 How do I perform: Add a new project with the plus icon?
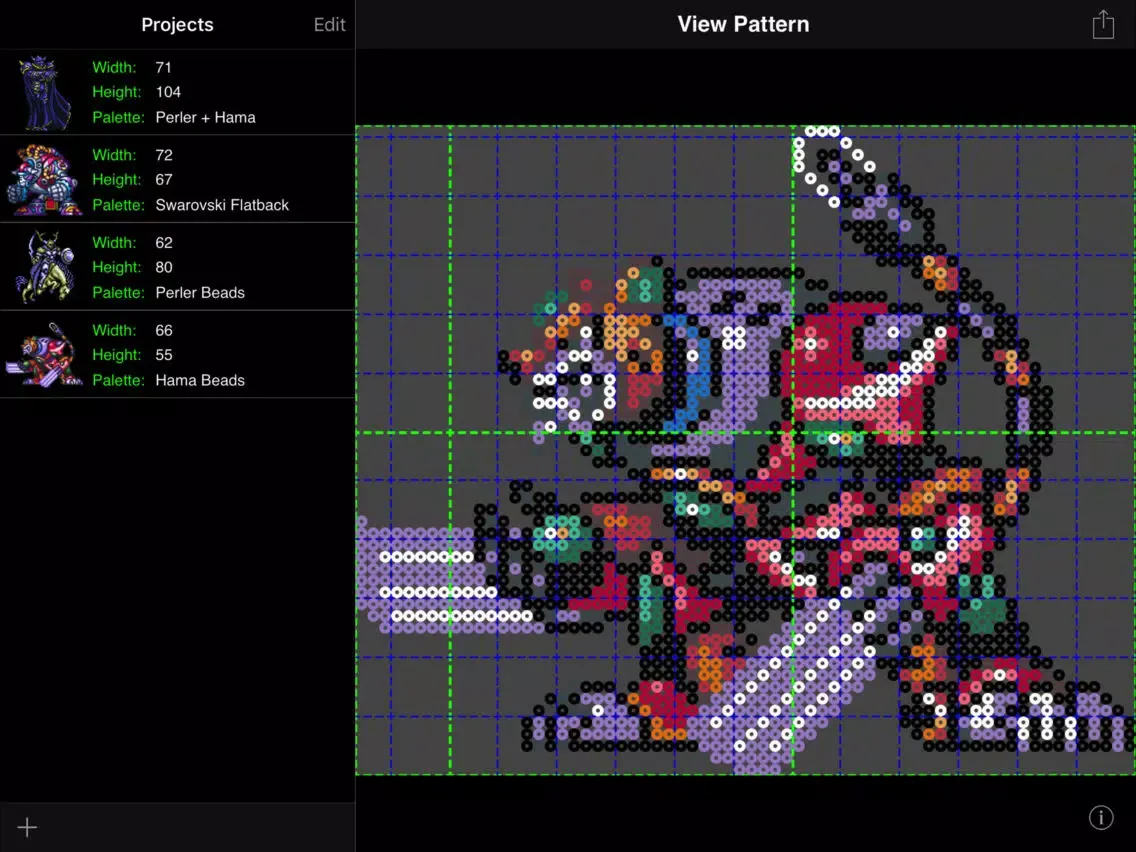click(x=28, y=827)
